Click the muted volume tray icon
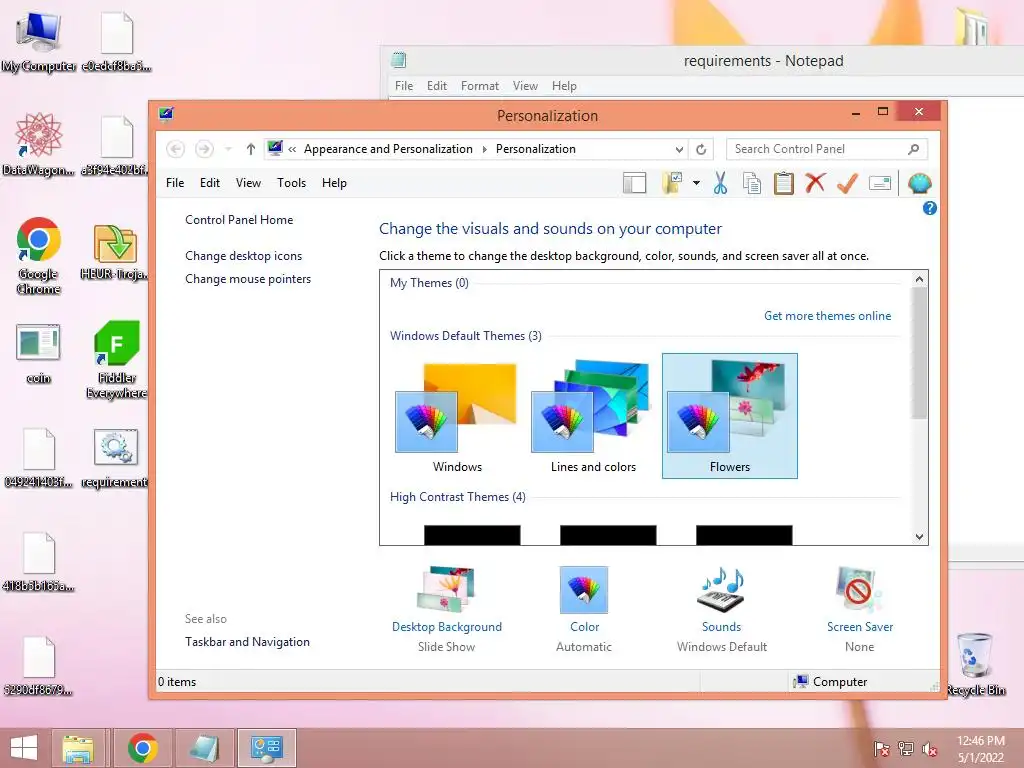 [929, 749]
